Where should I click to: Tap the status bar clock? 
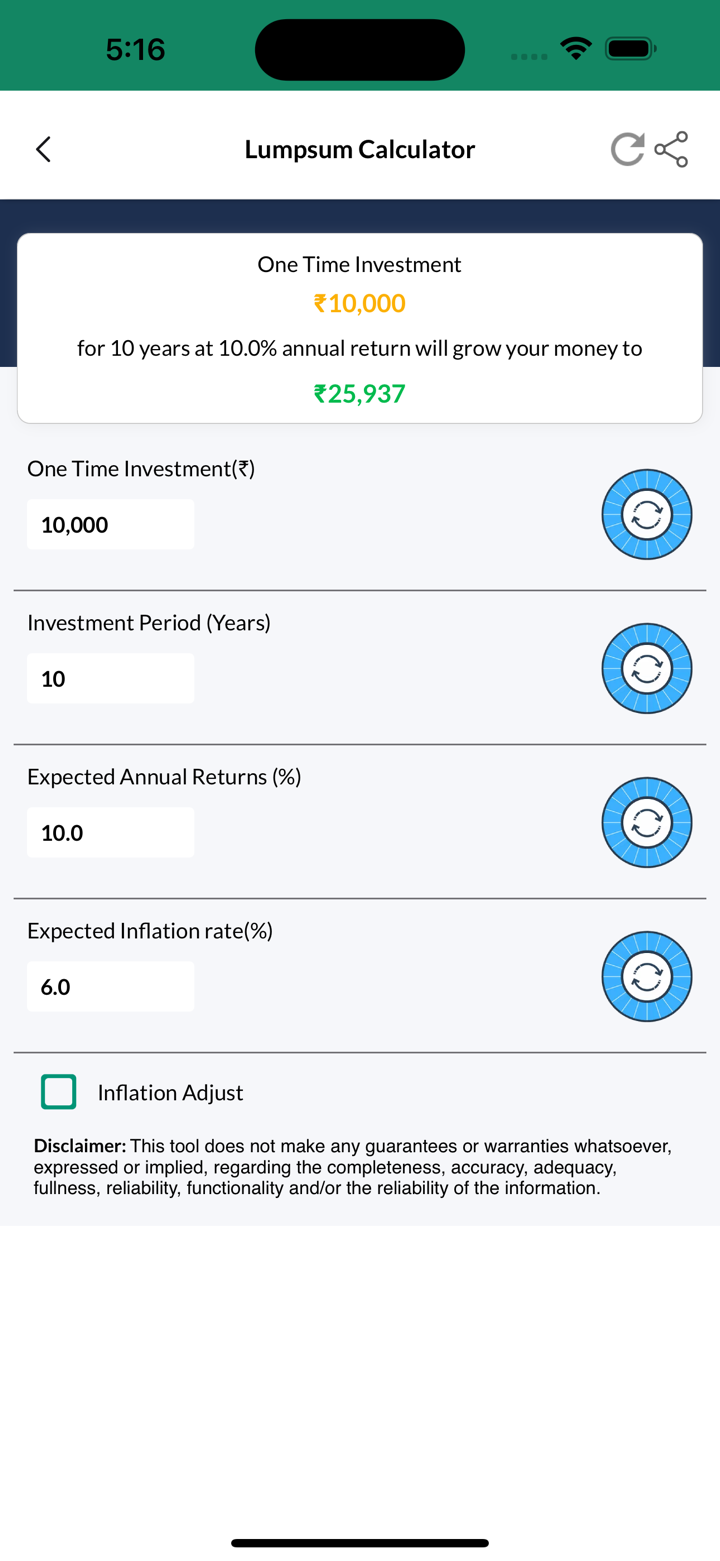tap(135, 49)
